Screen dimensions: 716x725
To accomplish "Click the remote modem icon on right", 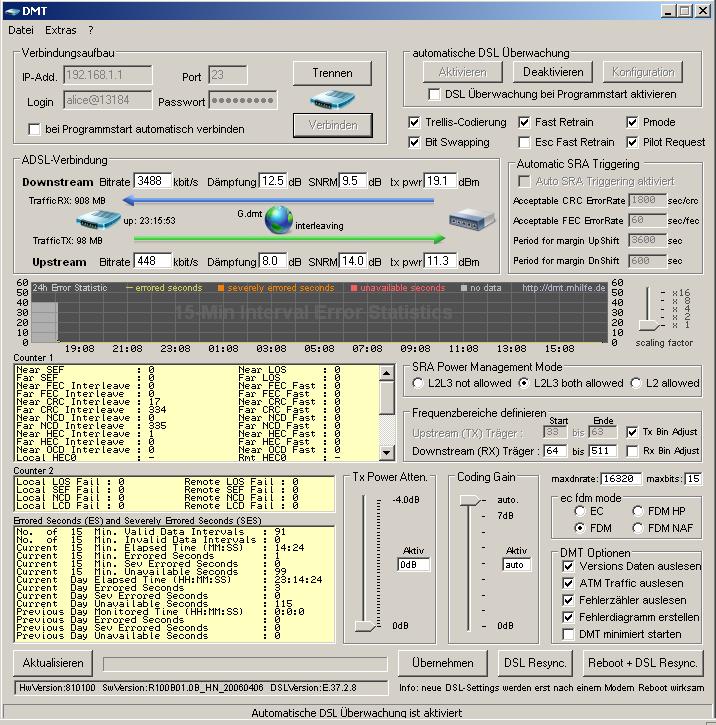I will pos(466,219).
